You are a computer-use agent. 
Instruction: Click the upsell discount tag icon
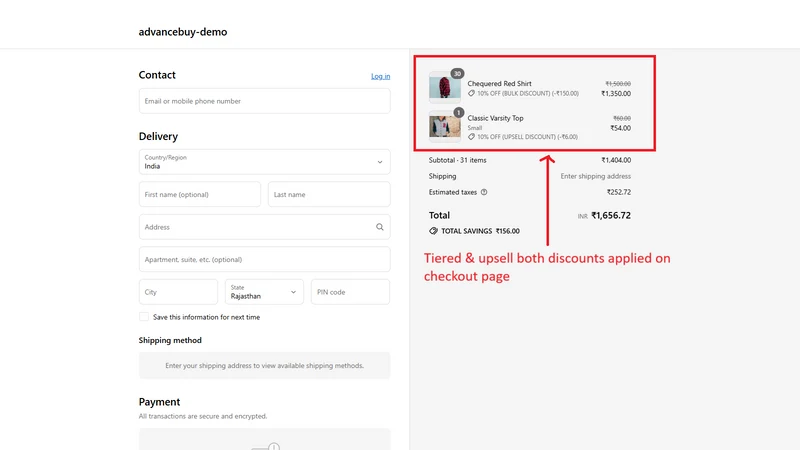click(471, 137)
